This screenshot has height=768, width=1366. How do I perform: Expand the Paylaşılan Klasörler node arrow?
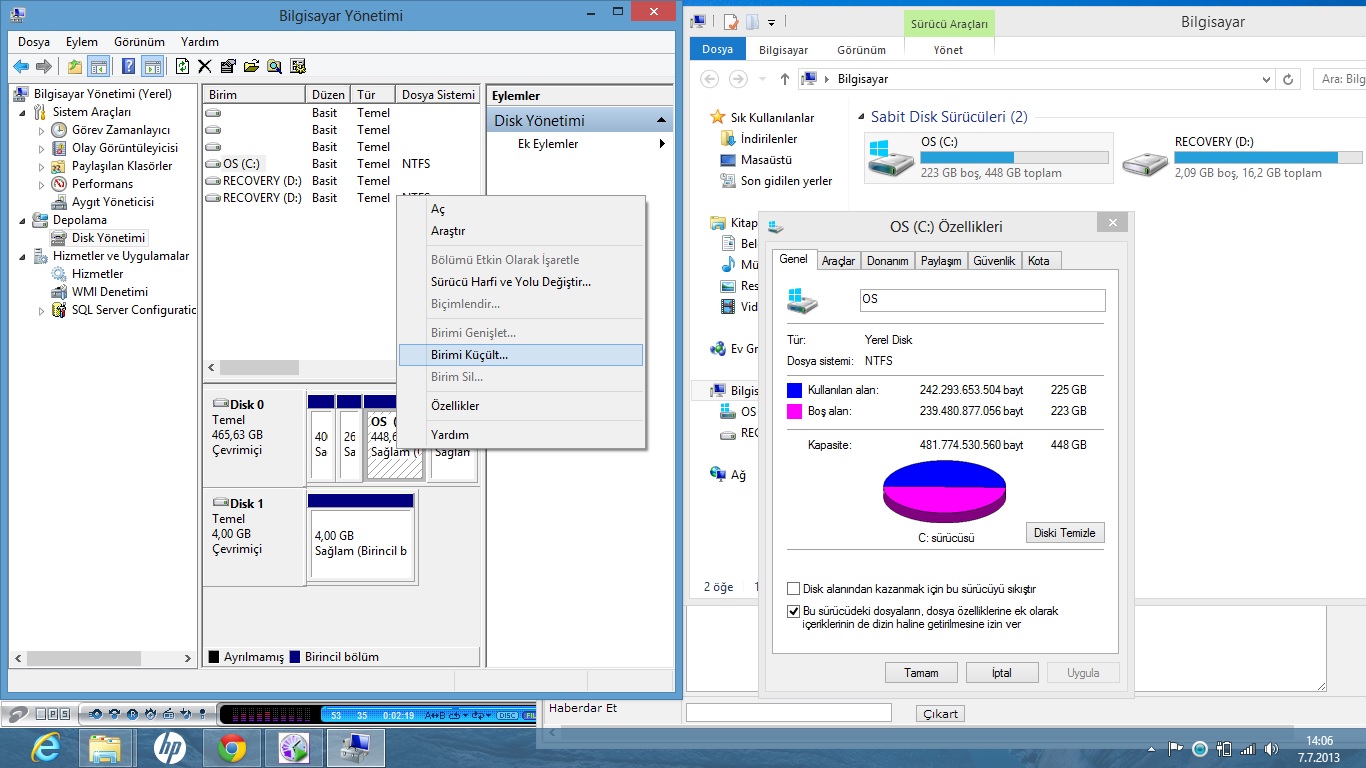[41, 167]
